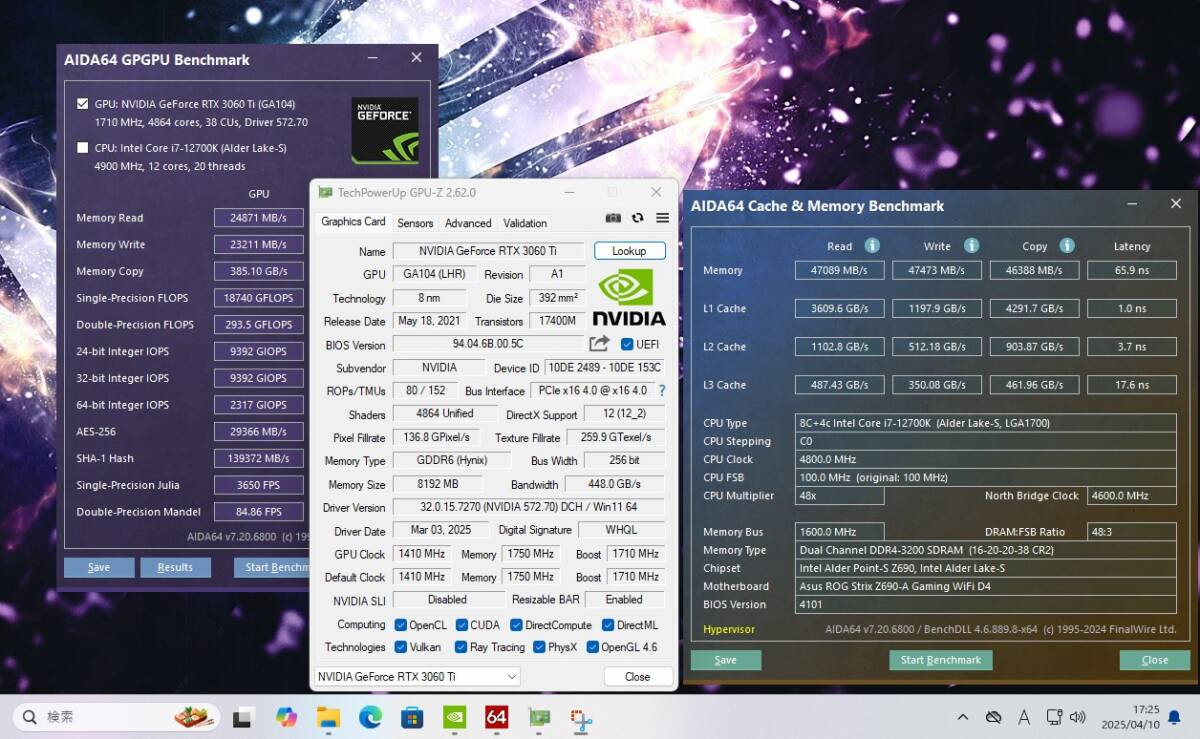Open Microsoft Edge from the taskbar
Viewport: 1200px width, 739px height.
click(x=370, y=717)
